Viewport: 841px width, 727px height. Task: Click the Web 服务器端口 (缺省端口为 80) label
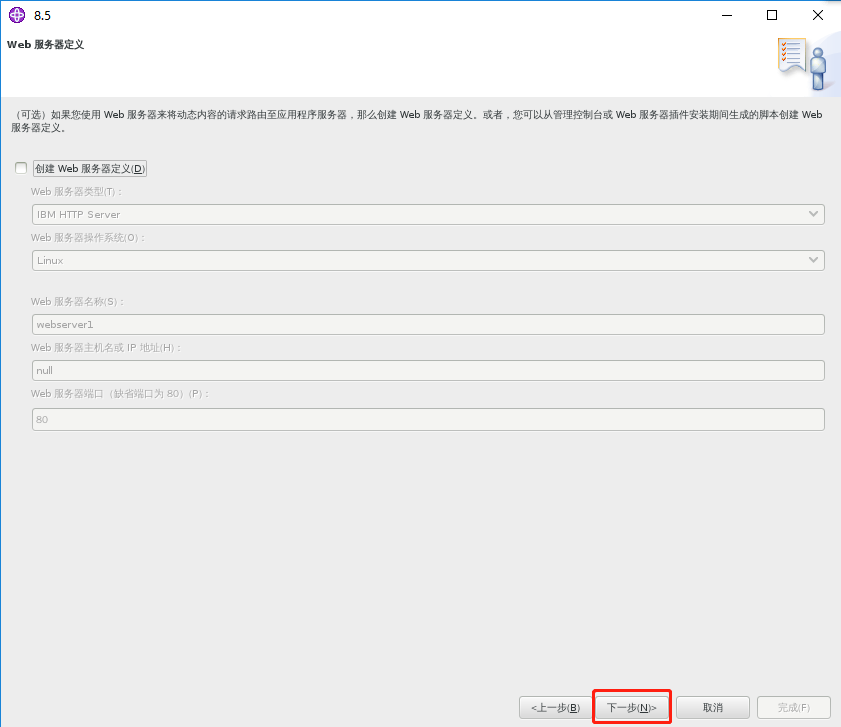(120, 394)
